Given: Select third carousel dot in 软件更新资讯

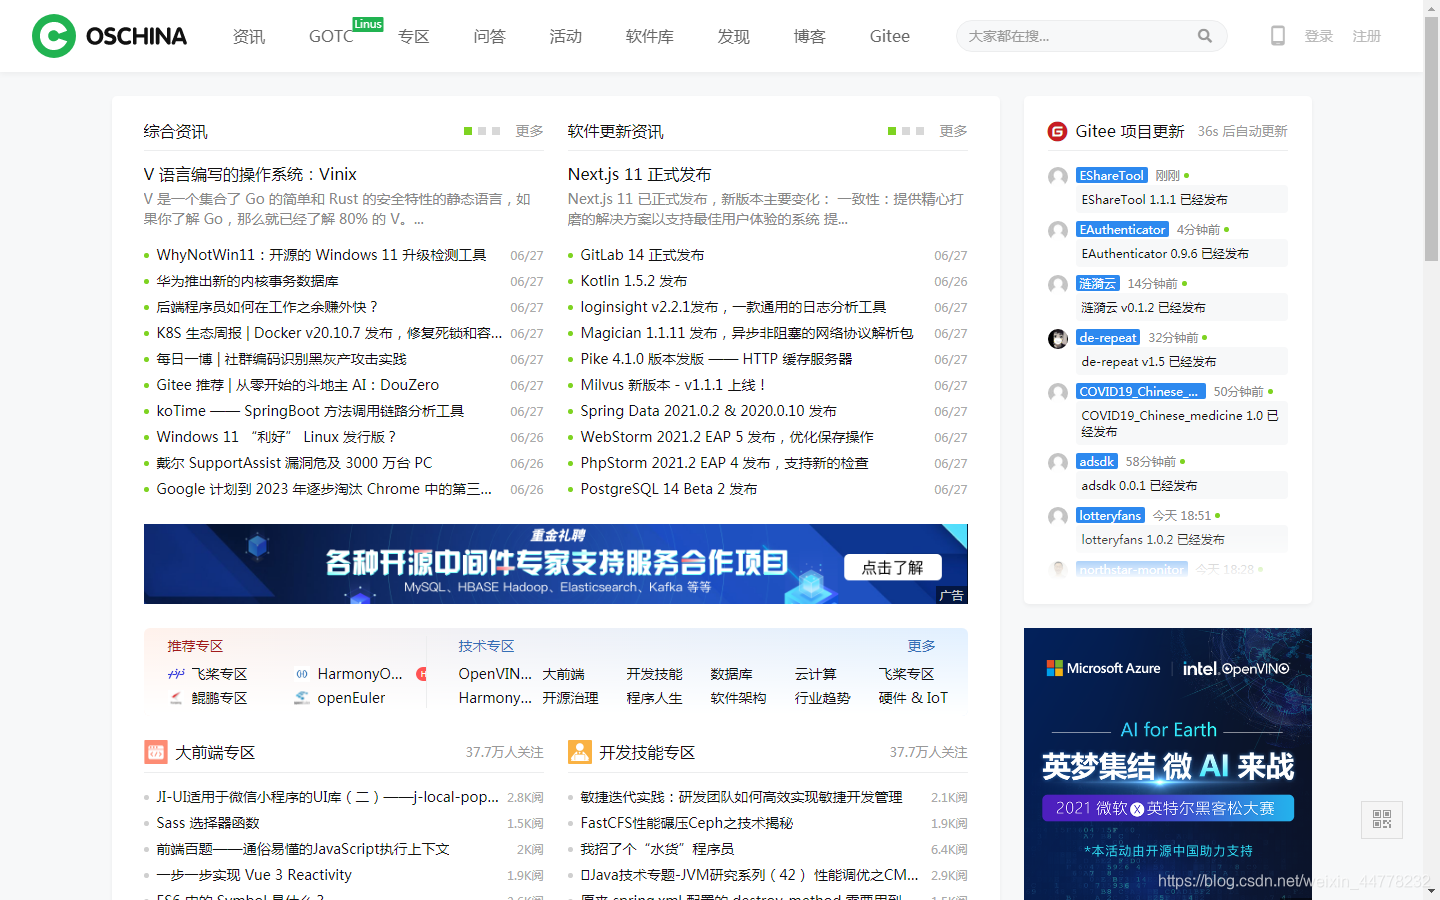Looking at the screenshot, I should pos(920,131).
